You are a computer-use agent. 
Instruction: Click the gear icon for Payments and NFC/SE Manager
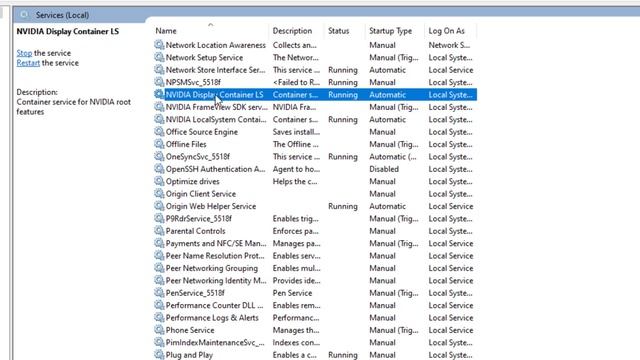159,243
